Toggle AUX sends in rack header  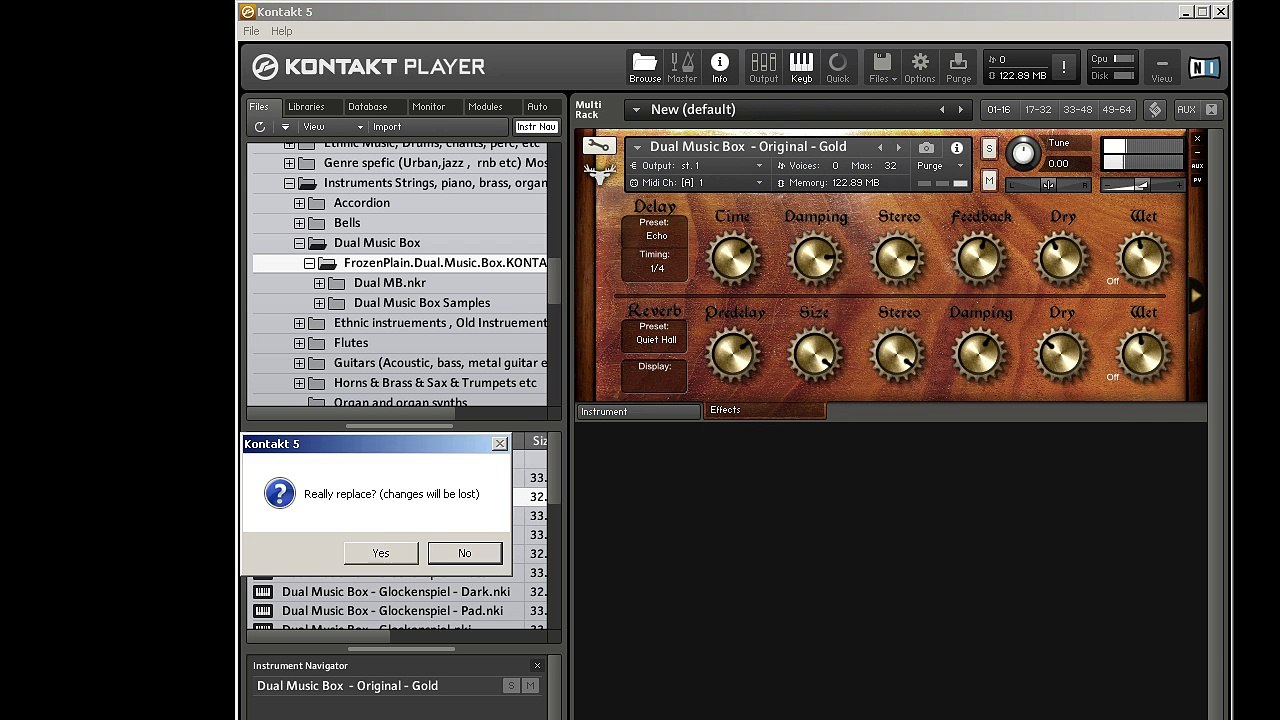click(x=1186, y=109)
